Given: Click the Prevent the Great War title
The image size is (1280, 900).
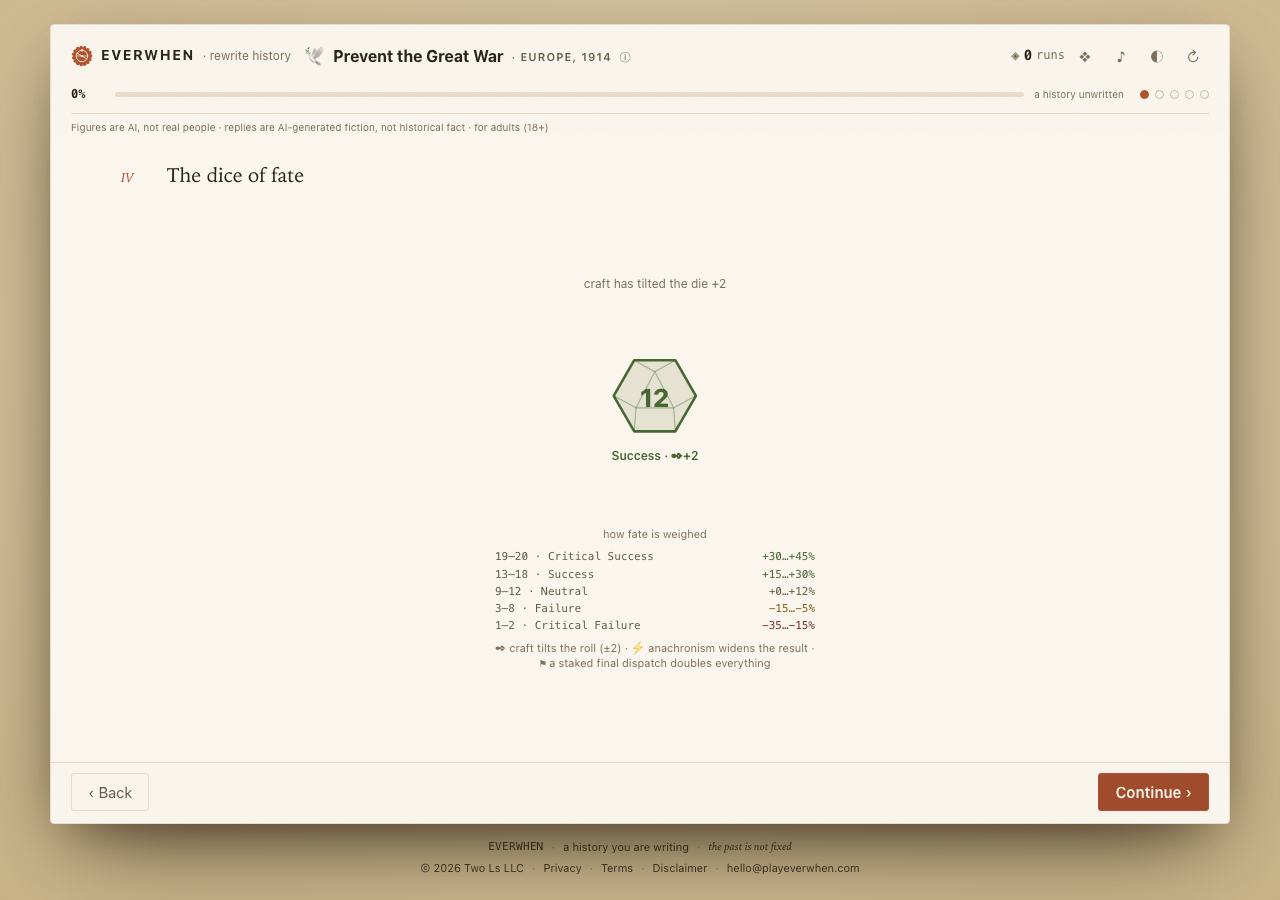Looking at the screenshot, I should [x=418, y=56].
